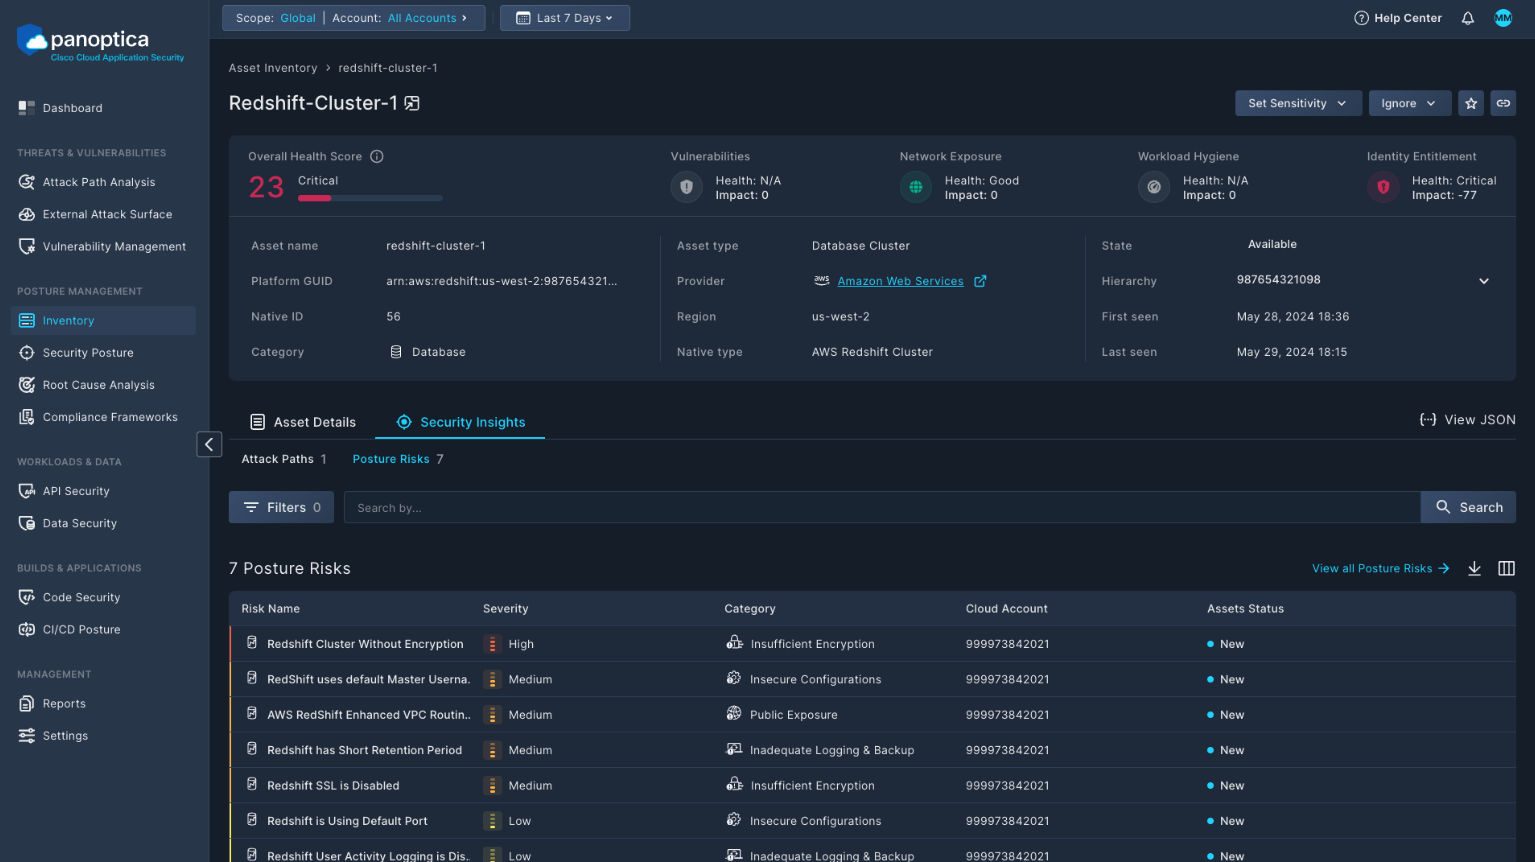
Task: Select Inventory in the sidebar
Action: point(103,320)
